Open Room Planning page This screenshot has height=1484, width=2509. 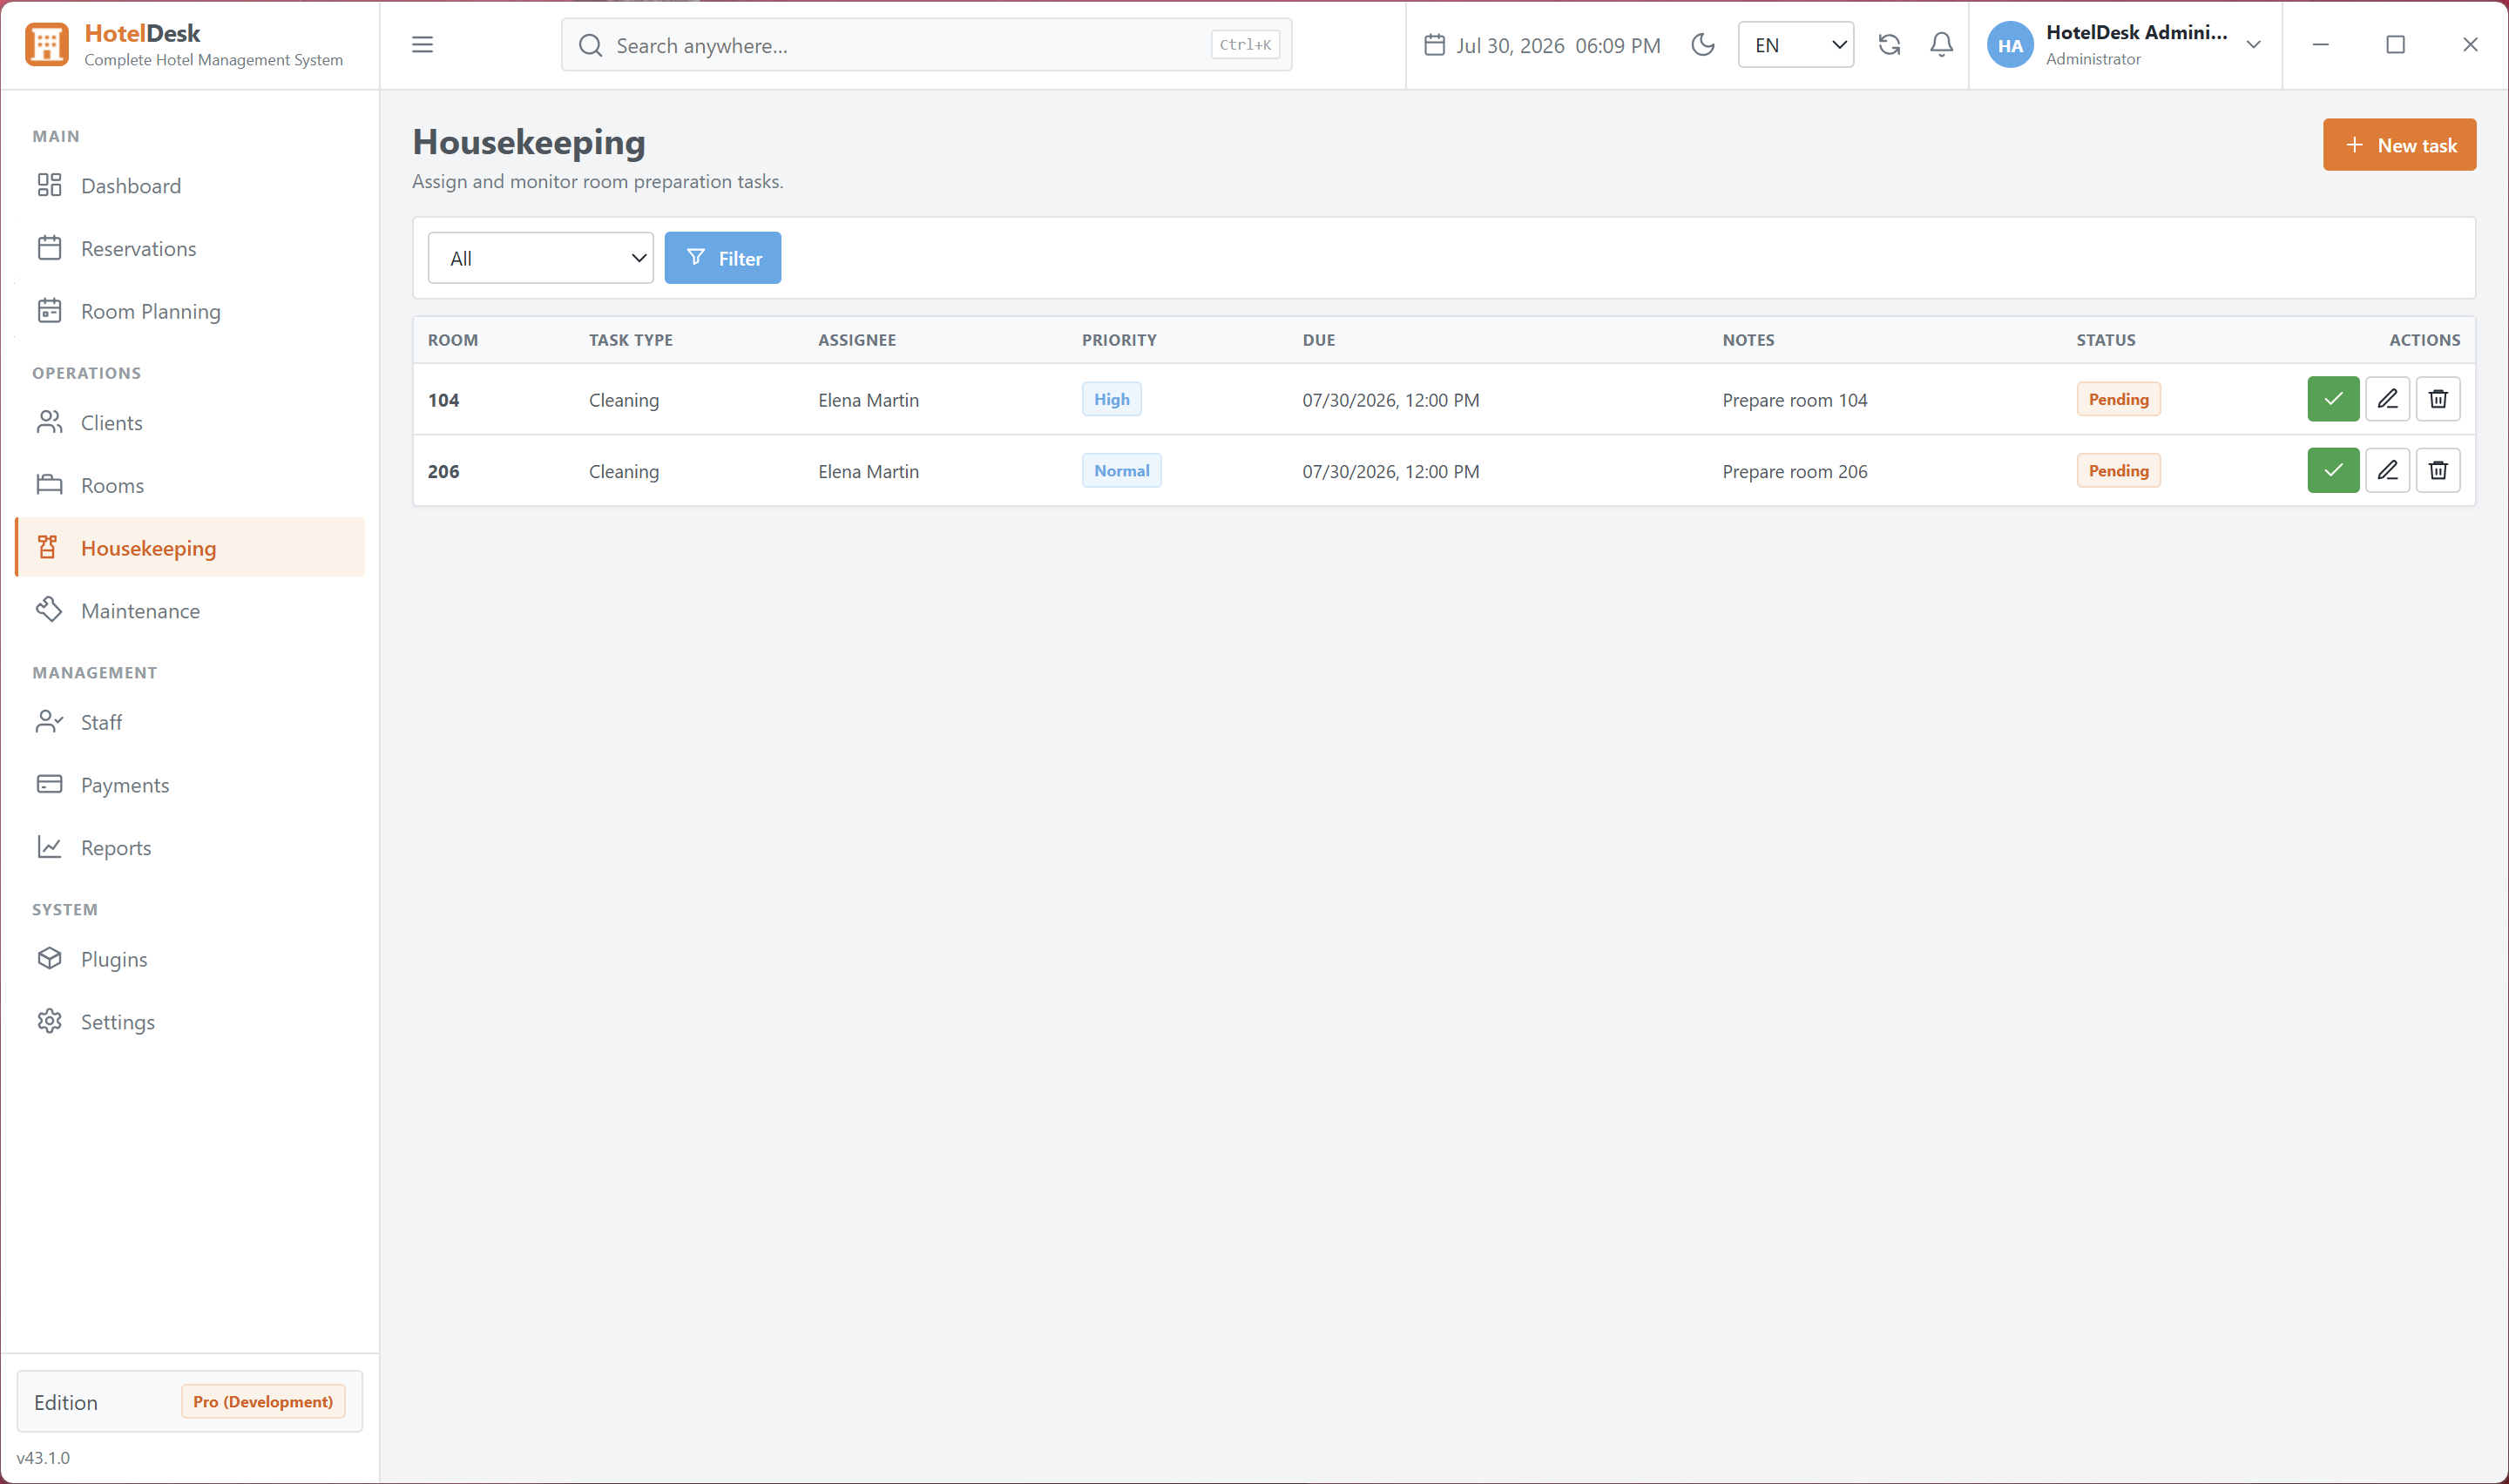pos(190,311)
